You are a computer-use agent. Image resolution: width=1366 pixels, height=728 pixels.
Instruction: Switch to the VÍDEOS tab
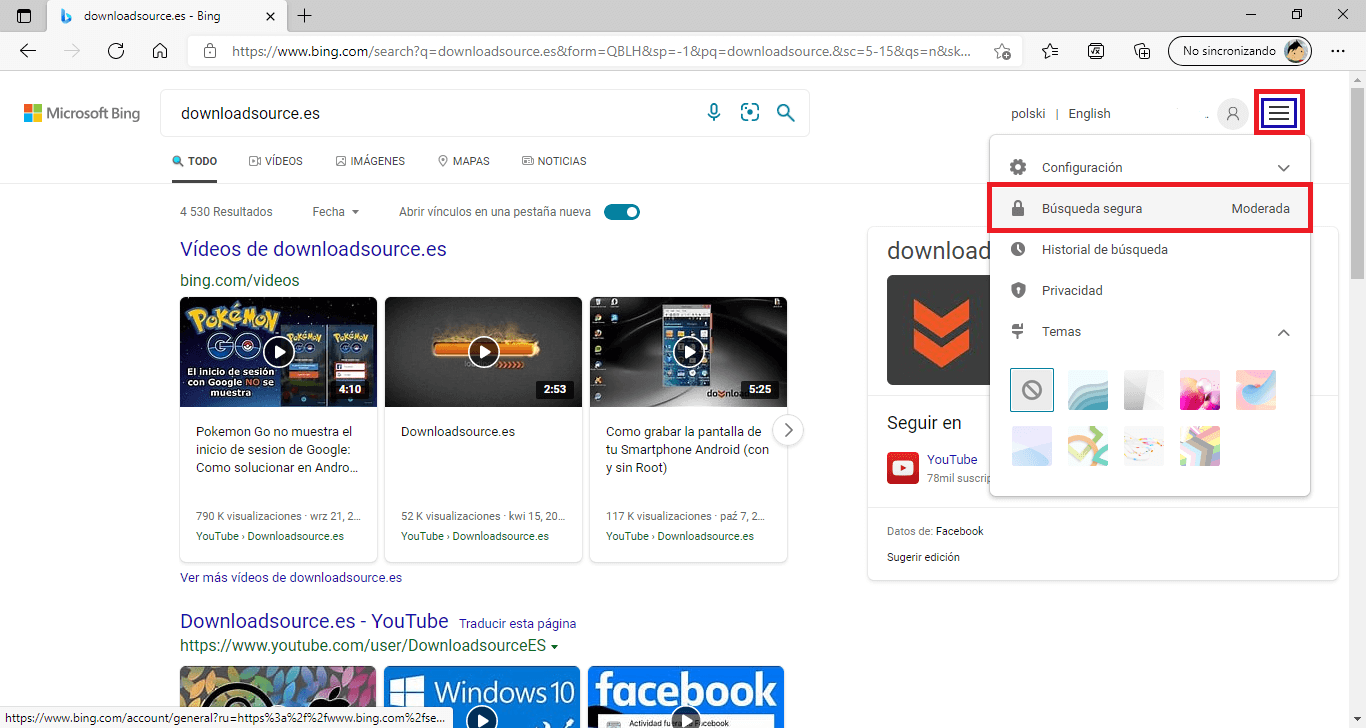(276, 161)
